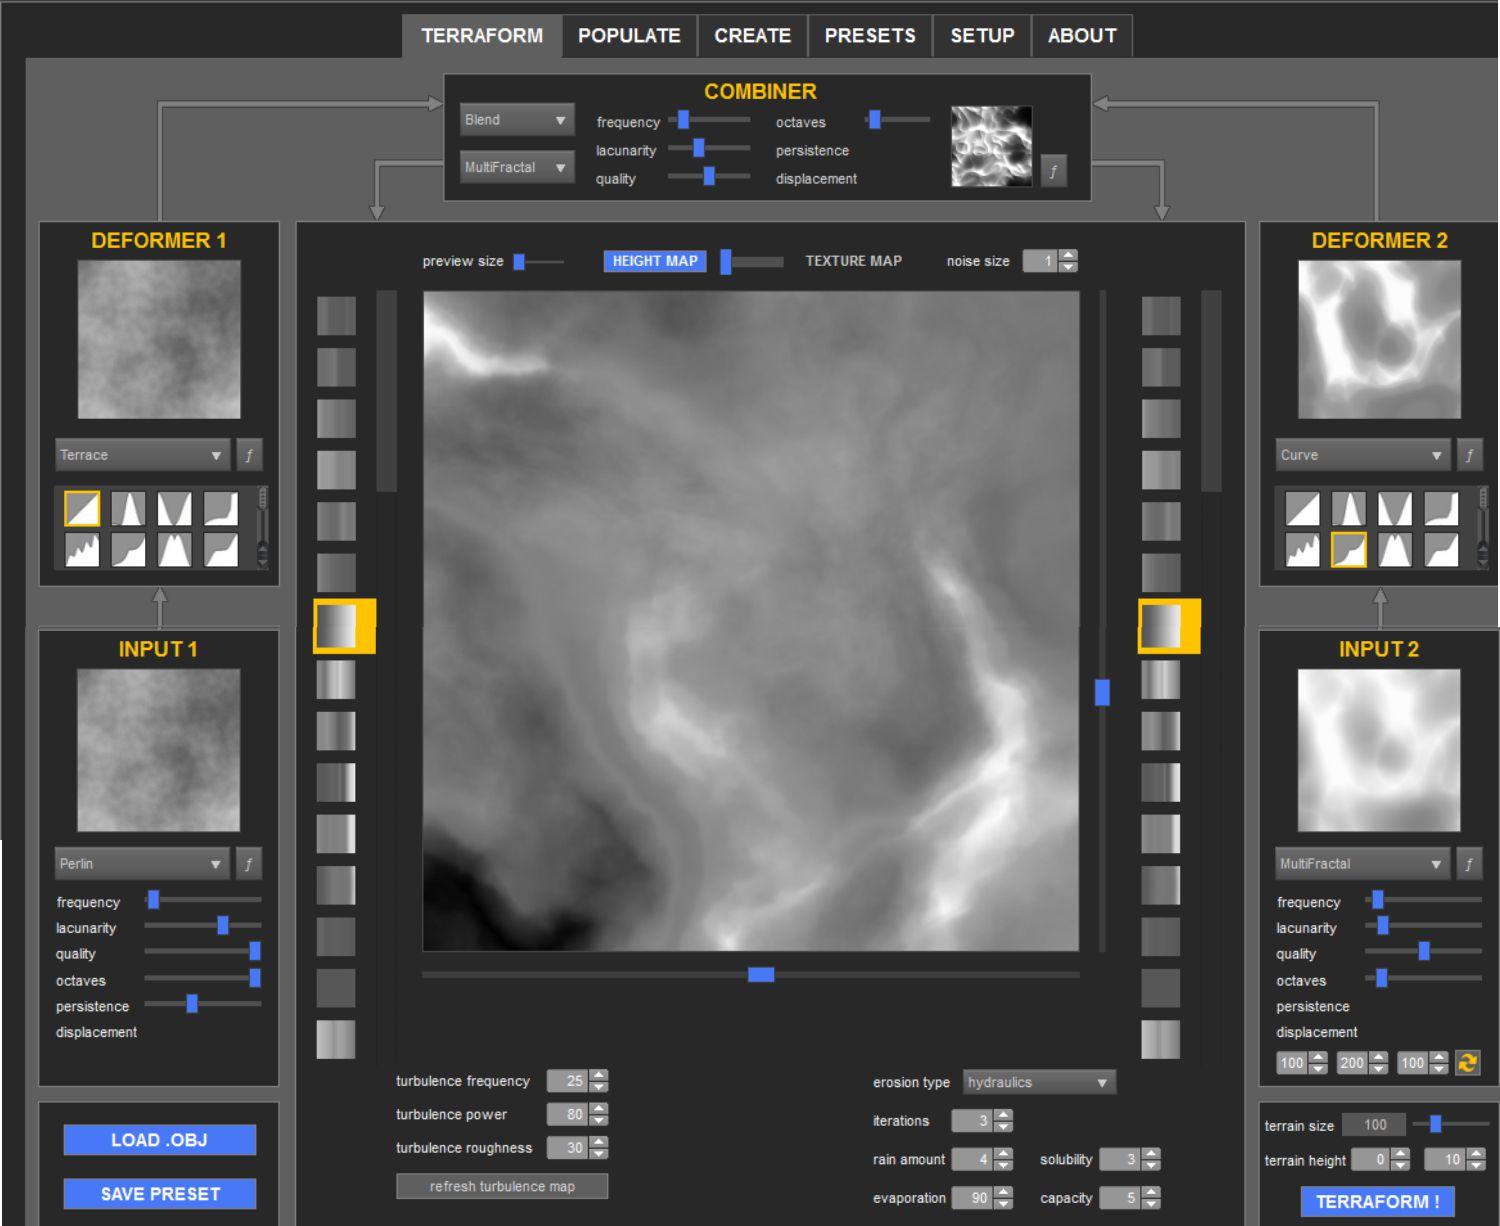Open the MultiFractal dropdown in Input 2
Viewport: 1500px width, 1226px height.
coord(1363,864)
